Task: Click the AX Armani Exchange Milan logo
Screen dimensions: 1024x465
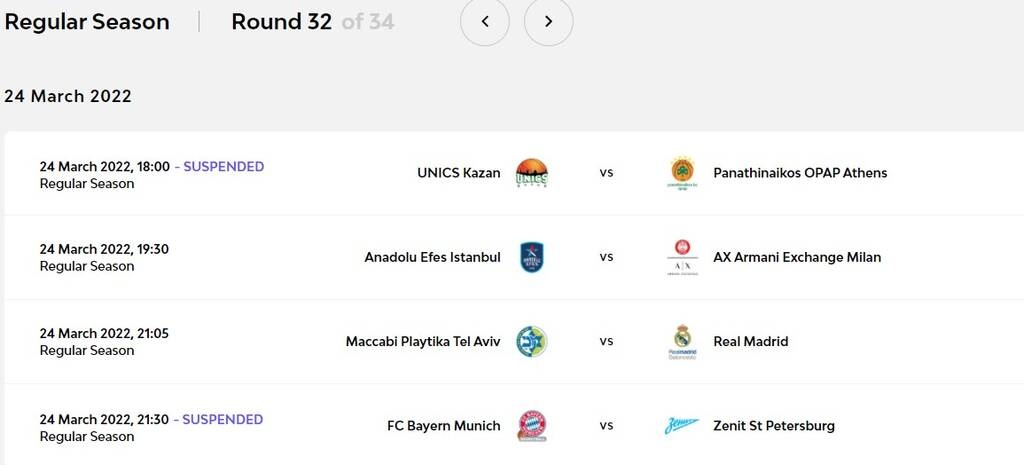Action: [x=682, y=257]
